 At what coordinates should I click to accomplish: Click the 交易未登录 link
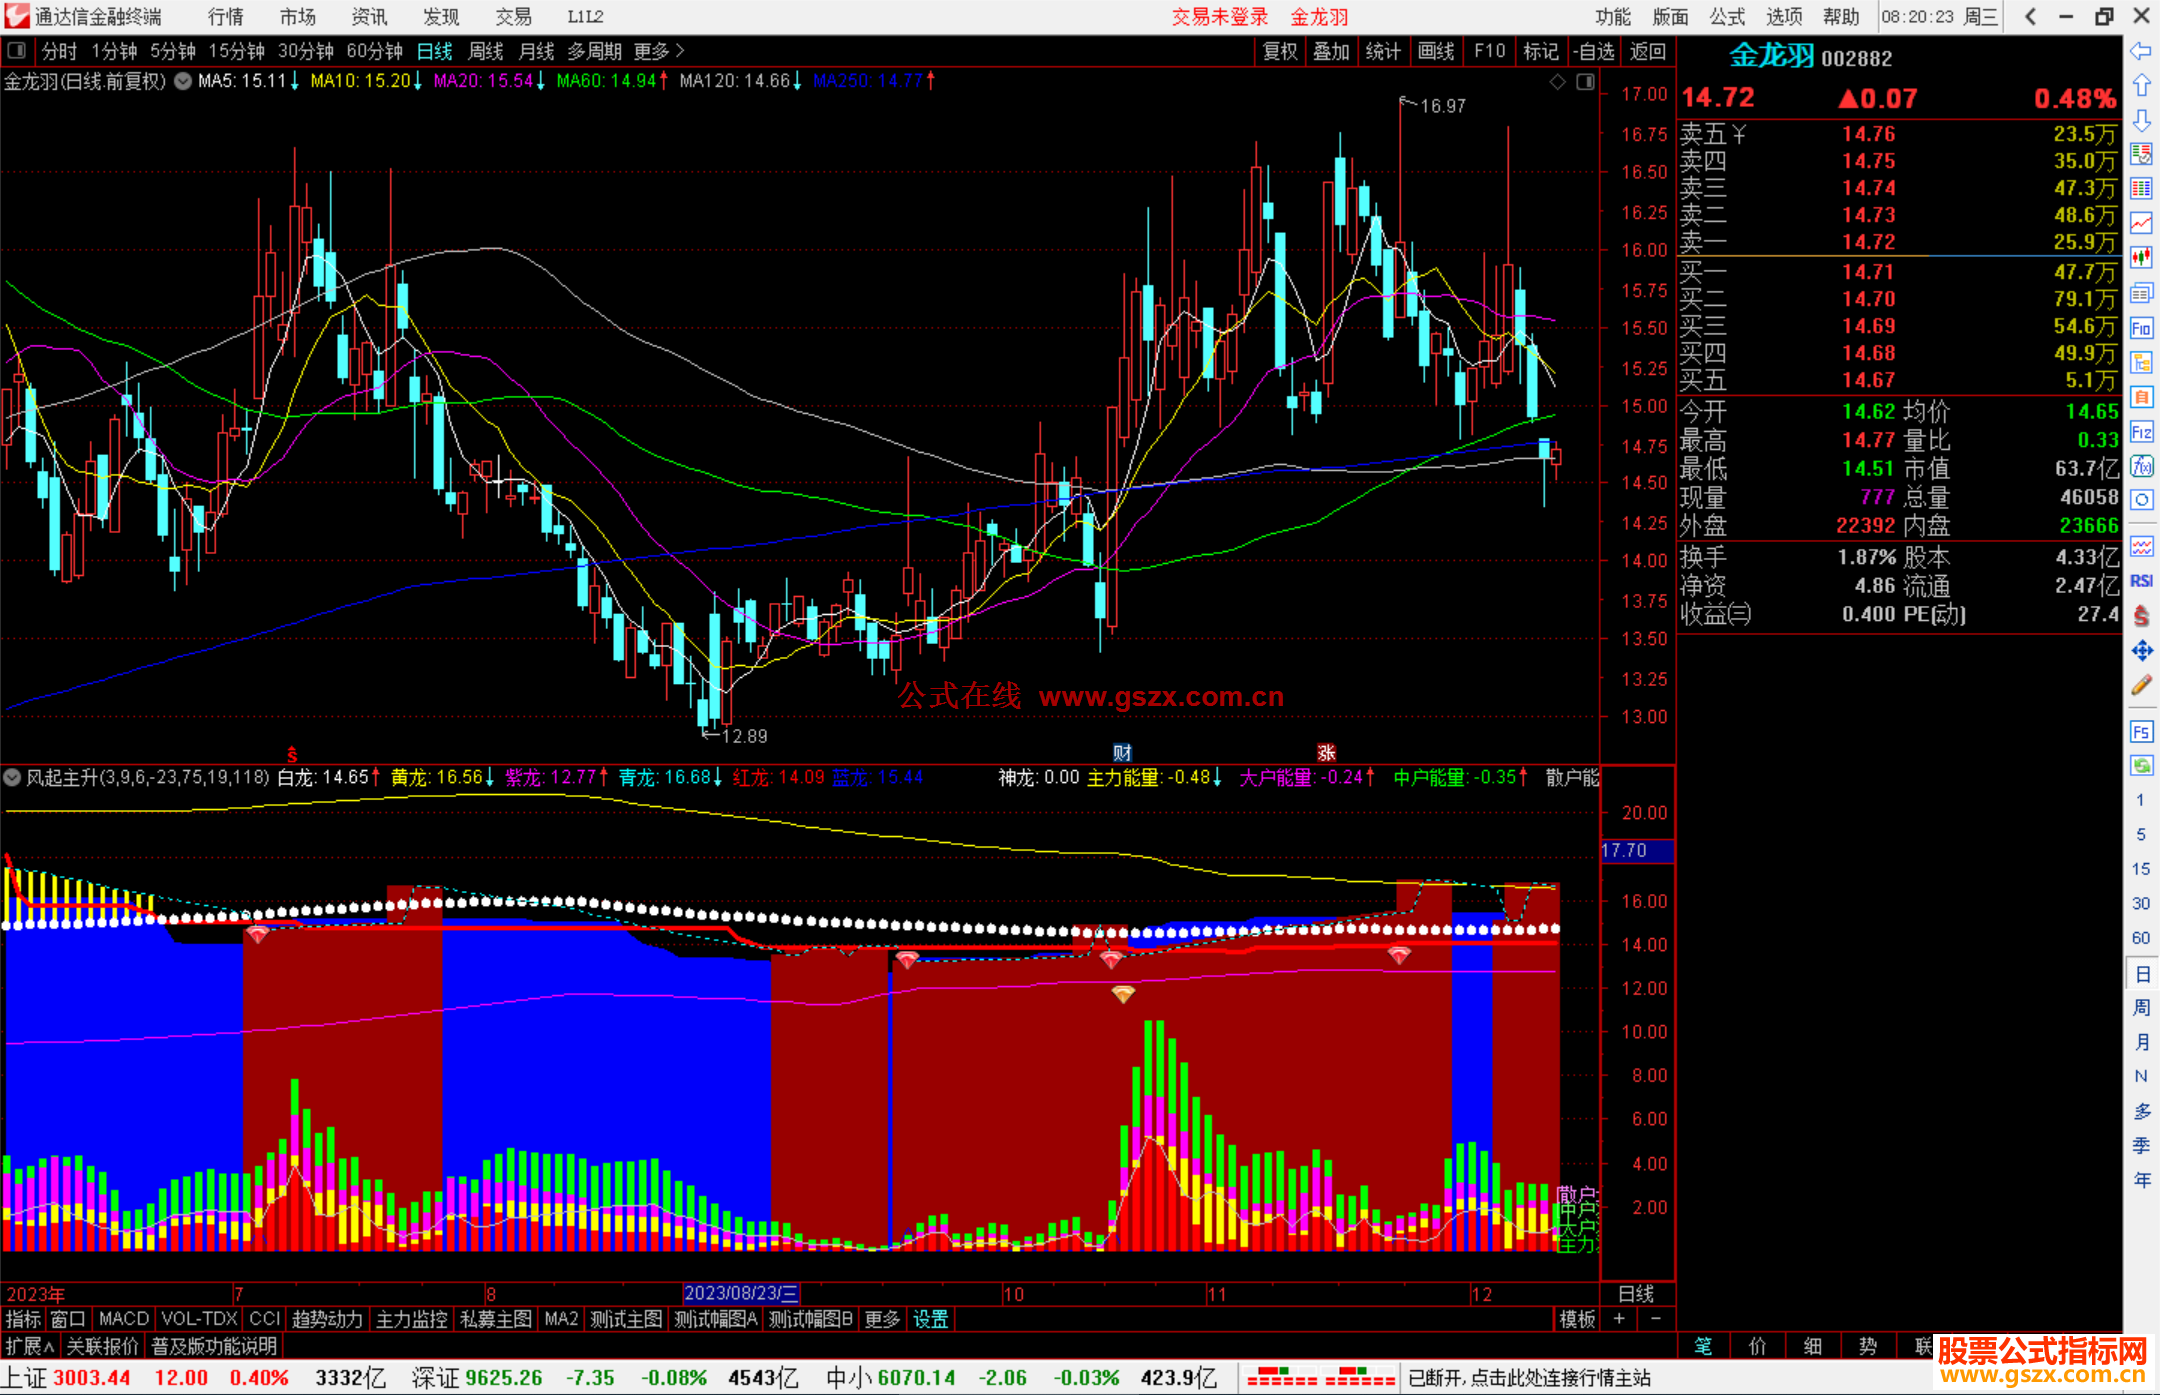pos(1219,17)
